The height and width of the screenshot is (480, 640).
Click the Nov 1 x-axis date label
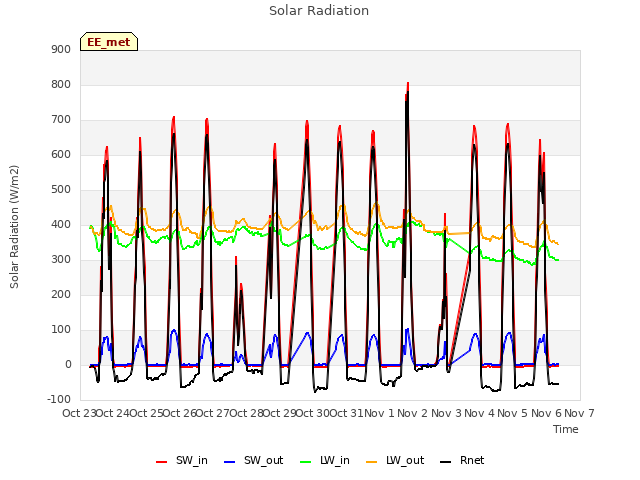pos(379,413)
